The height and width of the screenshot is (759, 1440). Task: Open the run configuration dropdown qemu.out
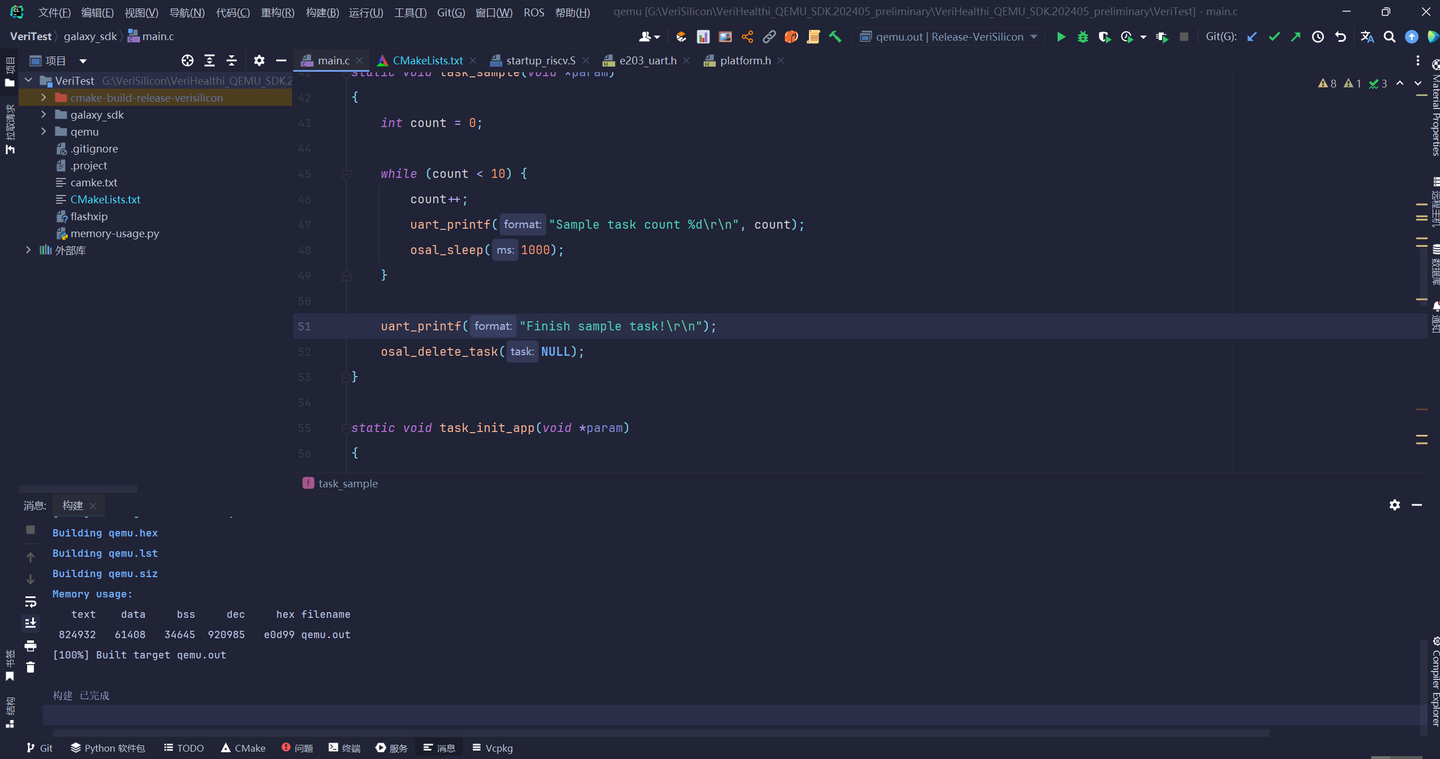pos(948,37)
